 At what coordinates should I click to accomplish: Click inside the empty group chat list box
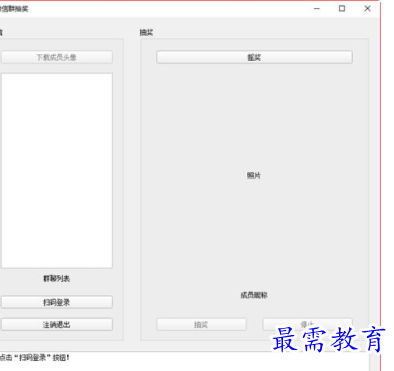click(57, 170)
